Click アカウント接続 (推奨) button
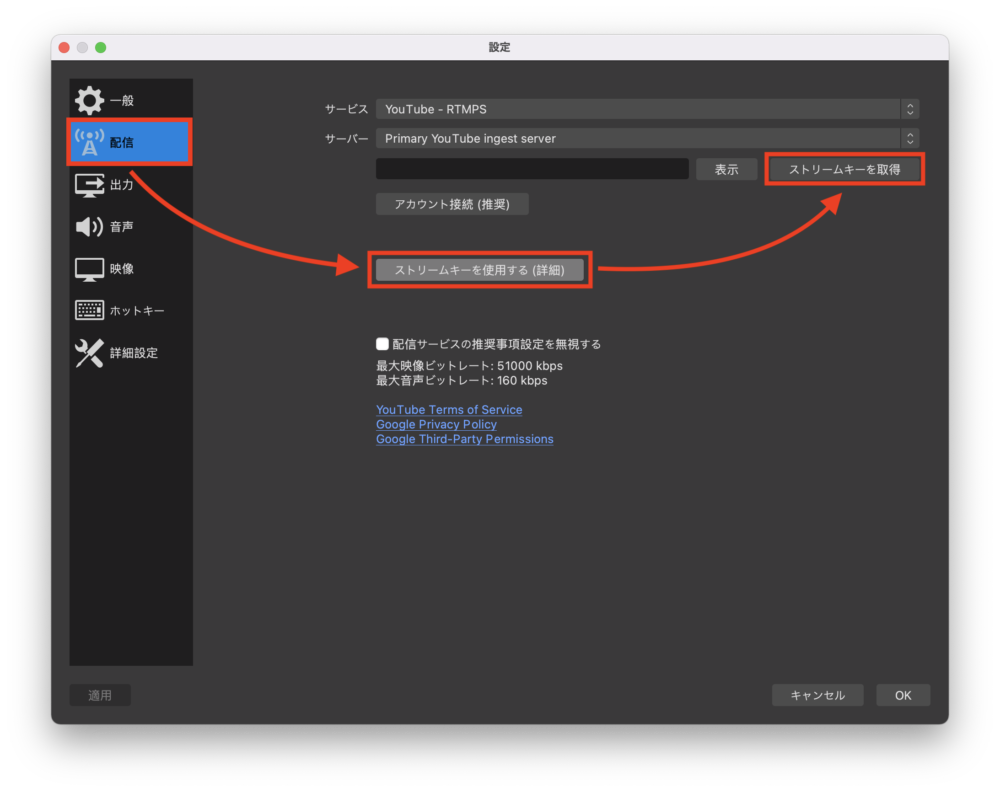Screen dimensions: 1000x792 [452, 204]
